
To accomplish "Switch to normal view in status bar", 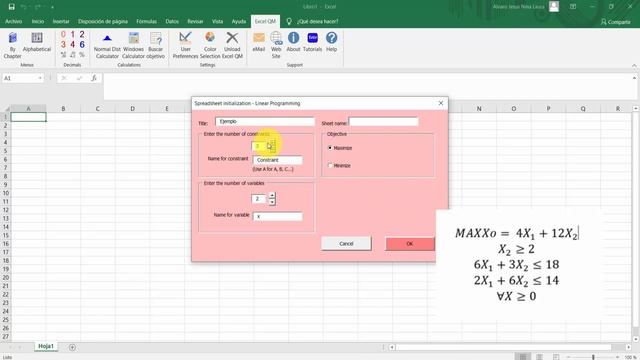I will pos(522,357).
